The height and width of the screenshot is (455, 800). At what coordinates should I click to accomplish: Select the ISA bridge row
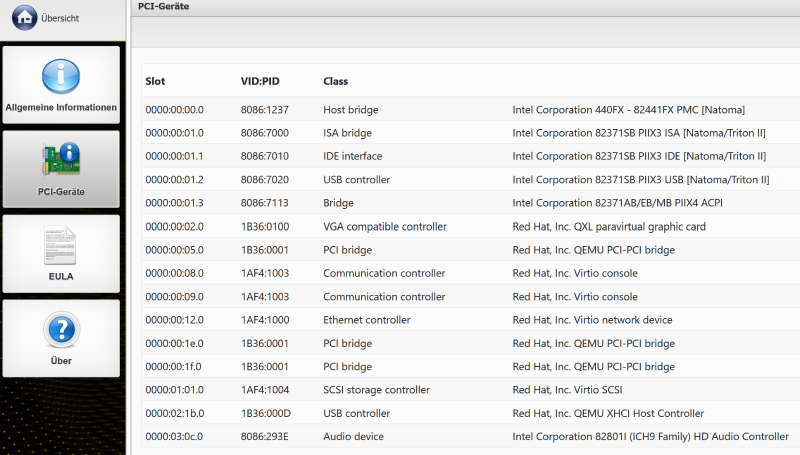pos(347,133)
